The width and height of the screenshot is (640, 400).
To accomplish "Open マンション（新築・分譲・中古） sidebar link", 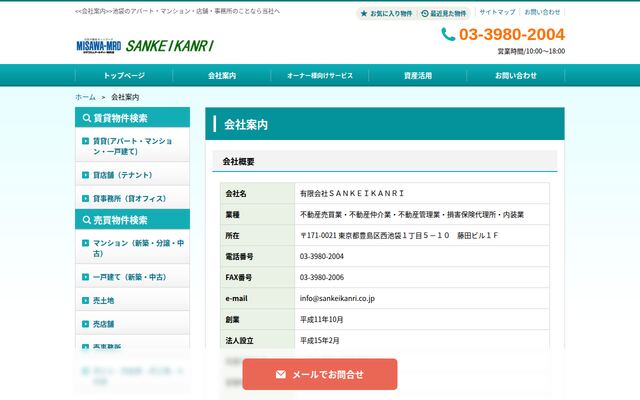I will click(133, 248).
